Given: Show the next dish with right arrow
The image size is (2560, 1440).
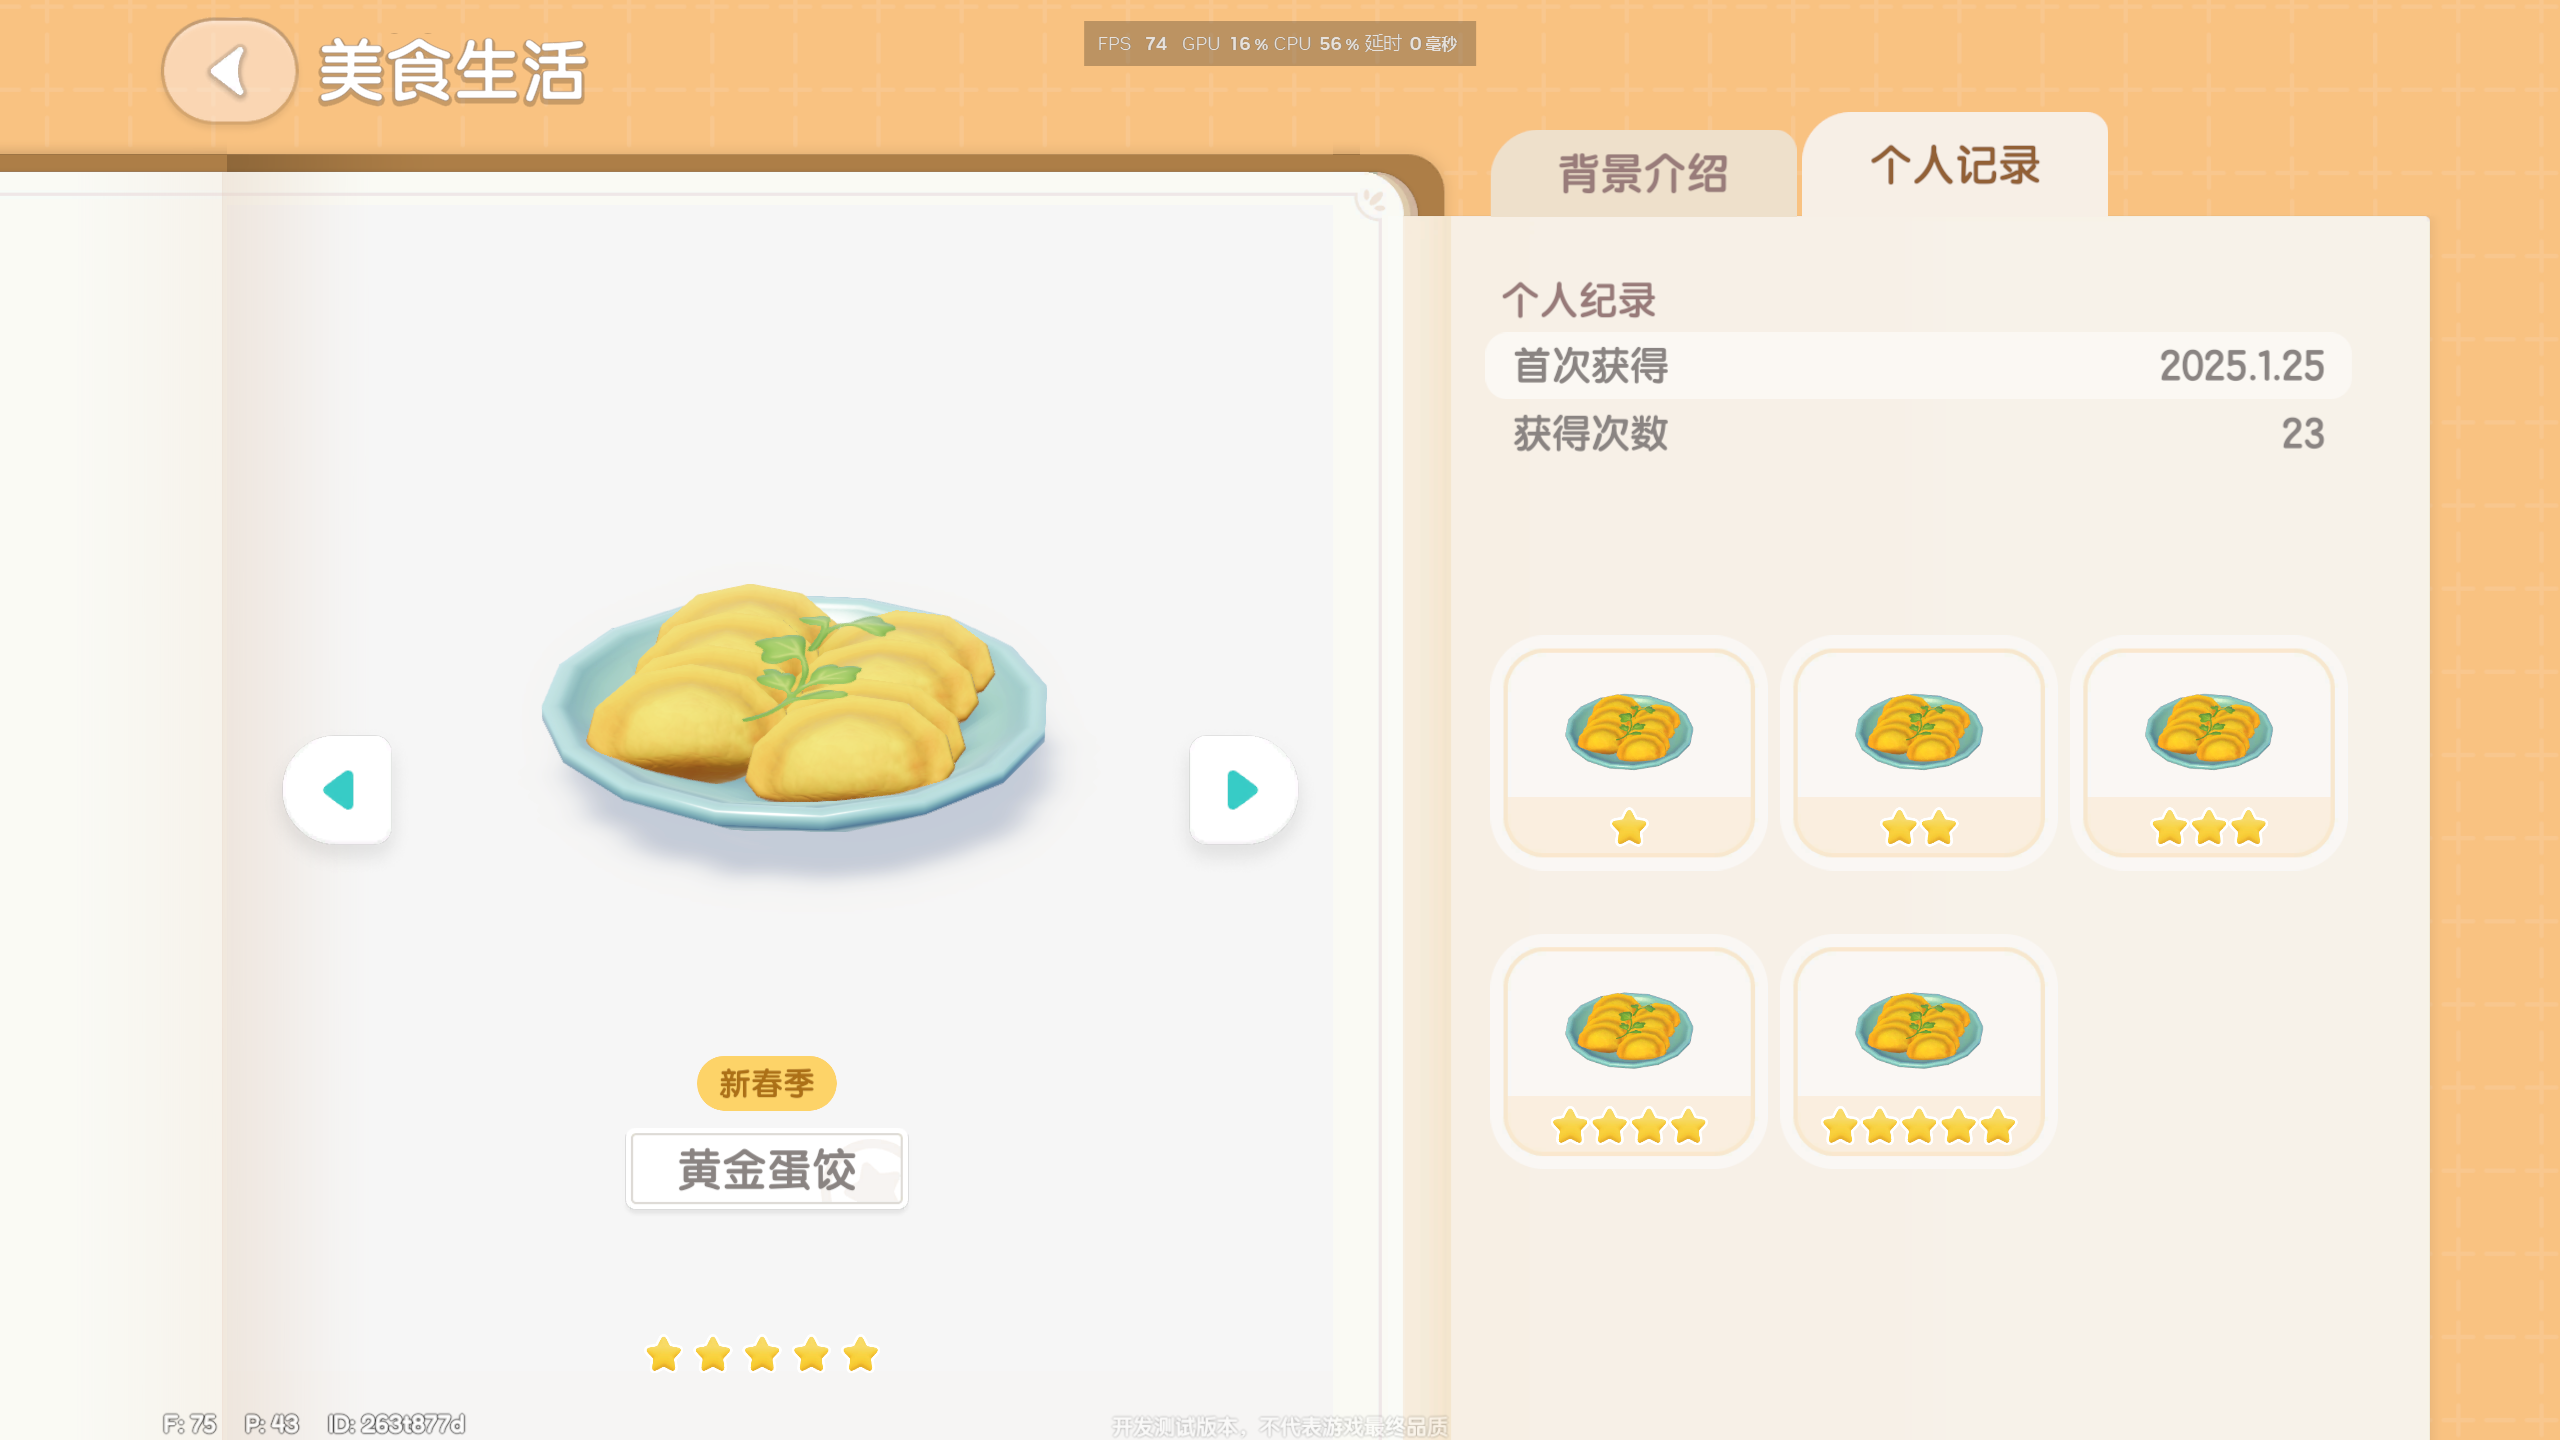Looking at the screenshot, I should (1243, 790).
